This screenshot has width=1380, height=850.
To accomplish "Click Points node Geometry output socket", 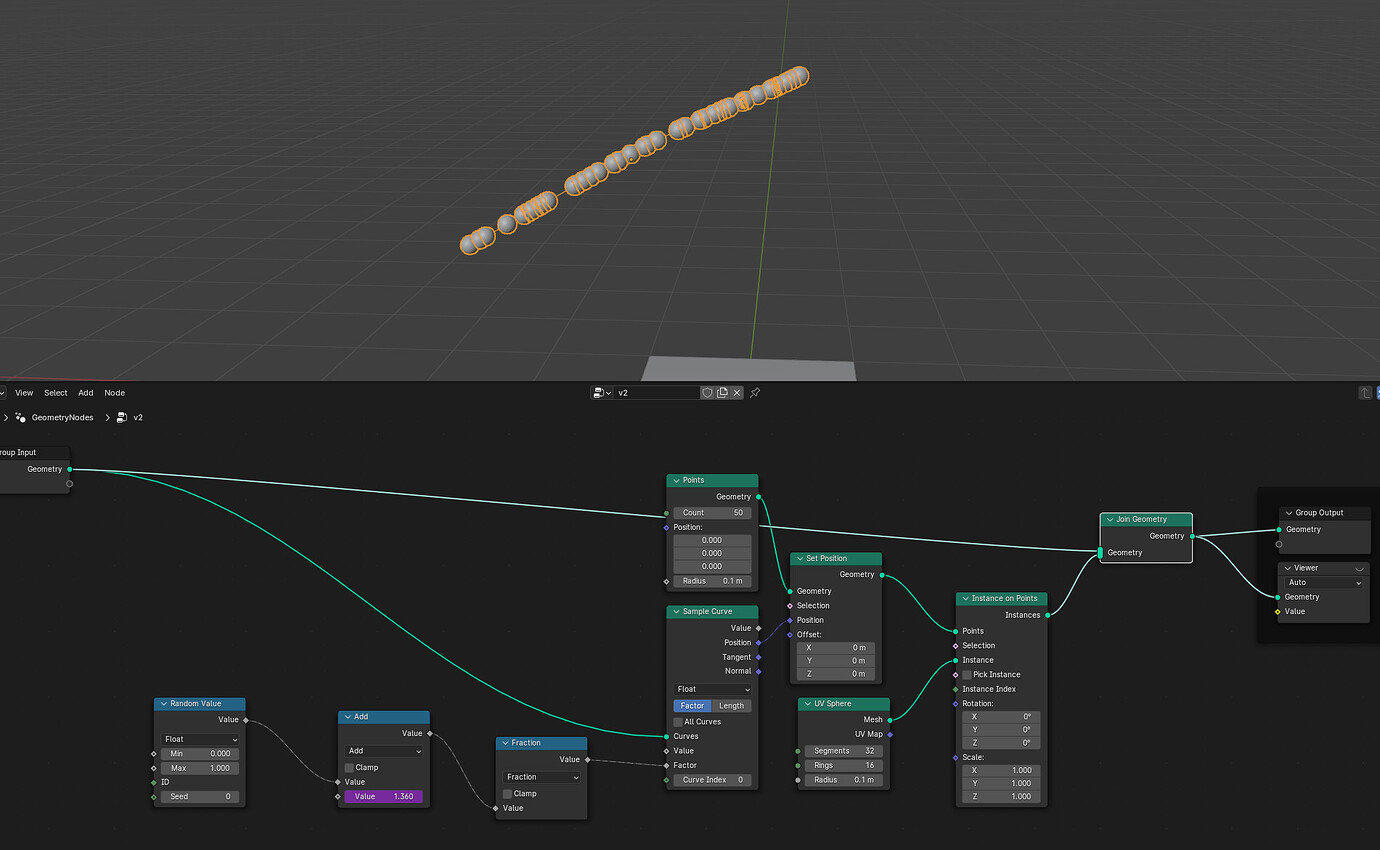I will (x=758, y=496).
